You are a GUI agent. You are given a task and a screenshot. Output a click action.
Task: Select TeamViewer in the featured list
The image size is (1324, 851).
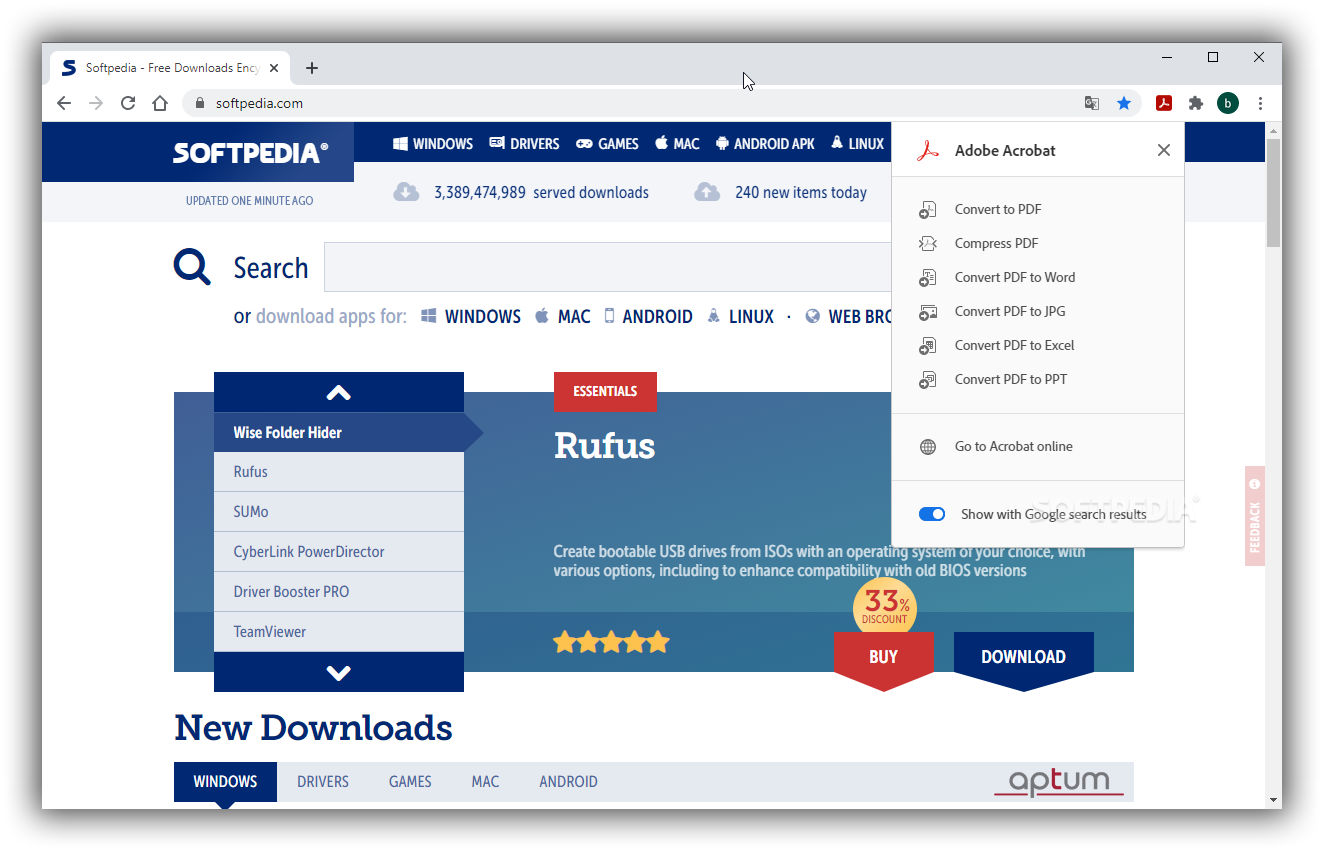(339, 632)
